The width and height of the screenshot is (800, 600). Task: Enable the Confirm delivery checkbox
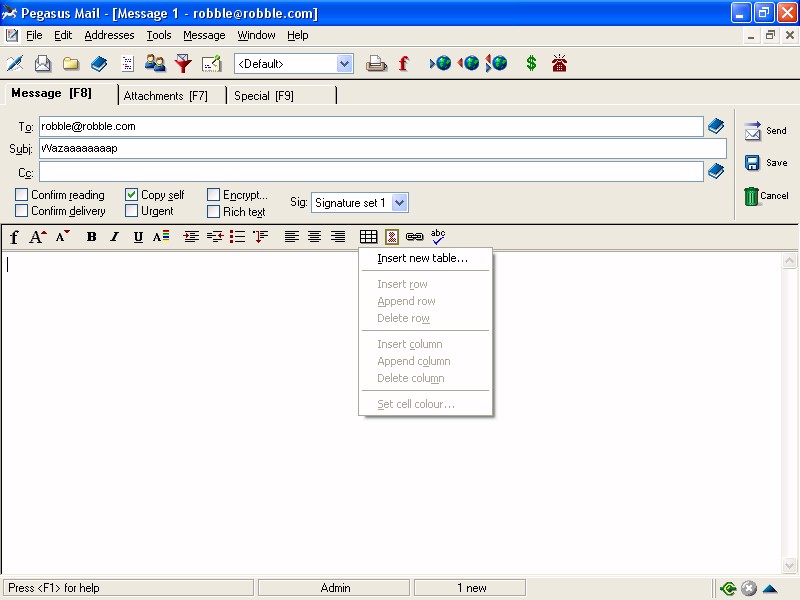pos(21,211)
